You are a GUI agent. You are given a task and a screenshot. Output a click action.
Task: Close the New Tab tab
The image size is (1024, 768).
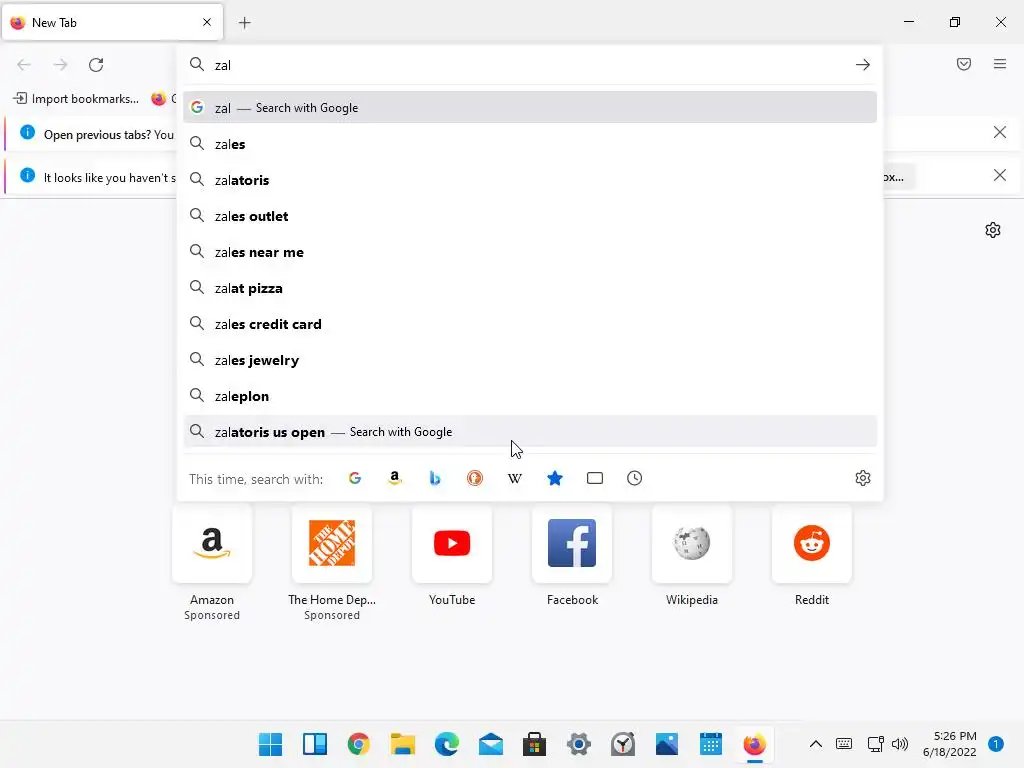(207, 22)
